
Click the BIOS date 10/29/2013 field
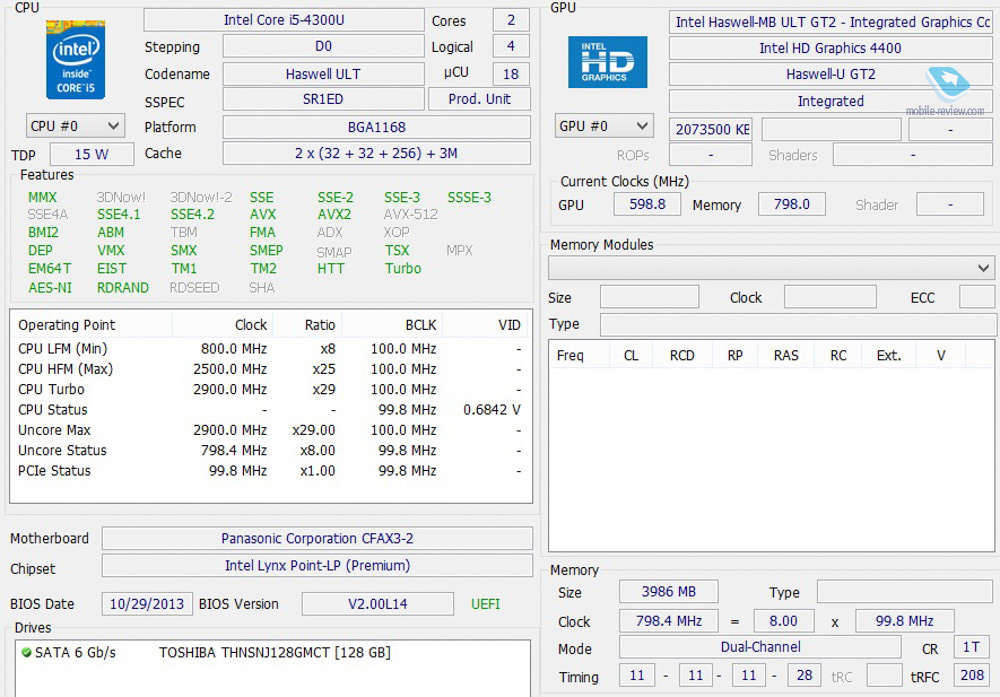147,604
